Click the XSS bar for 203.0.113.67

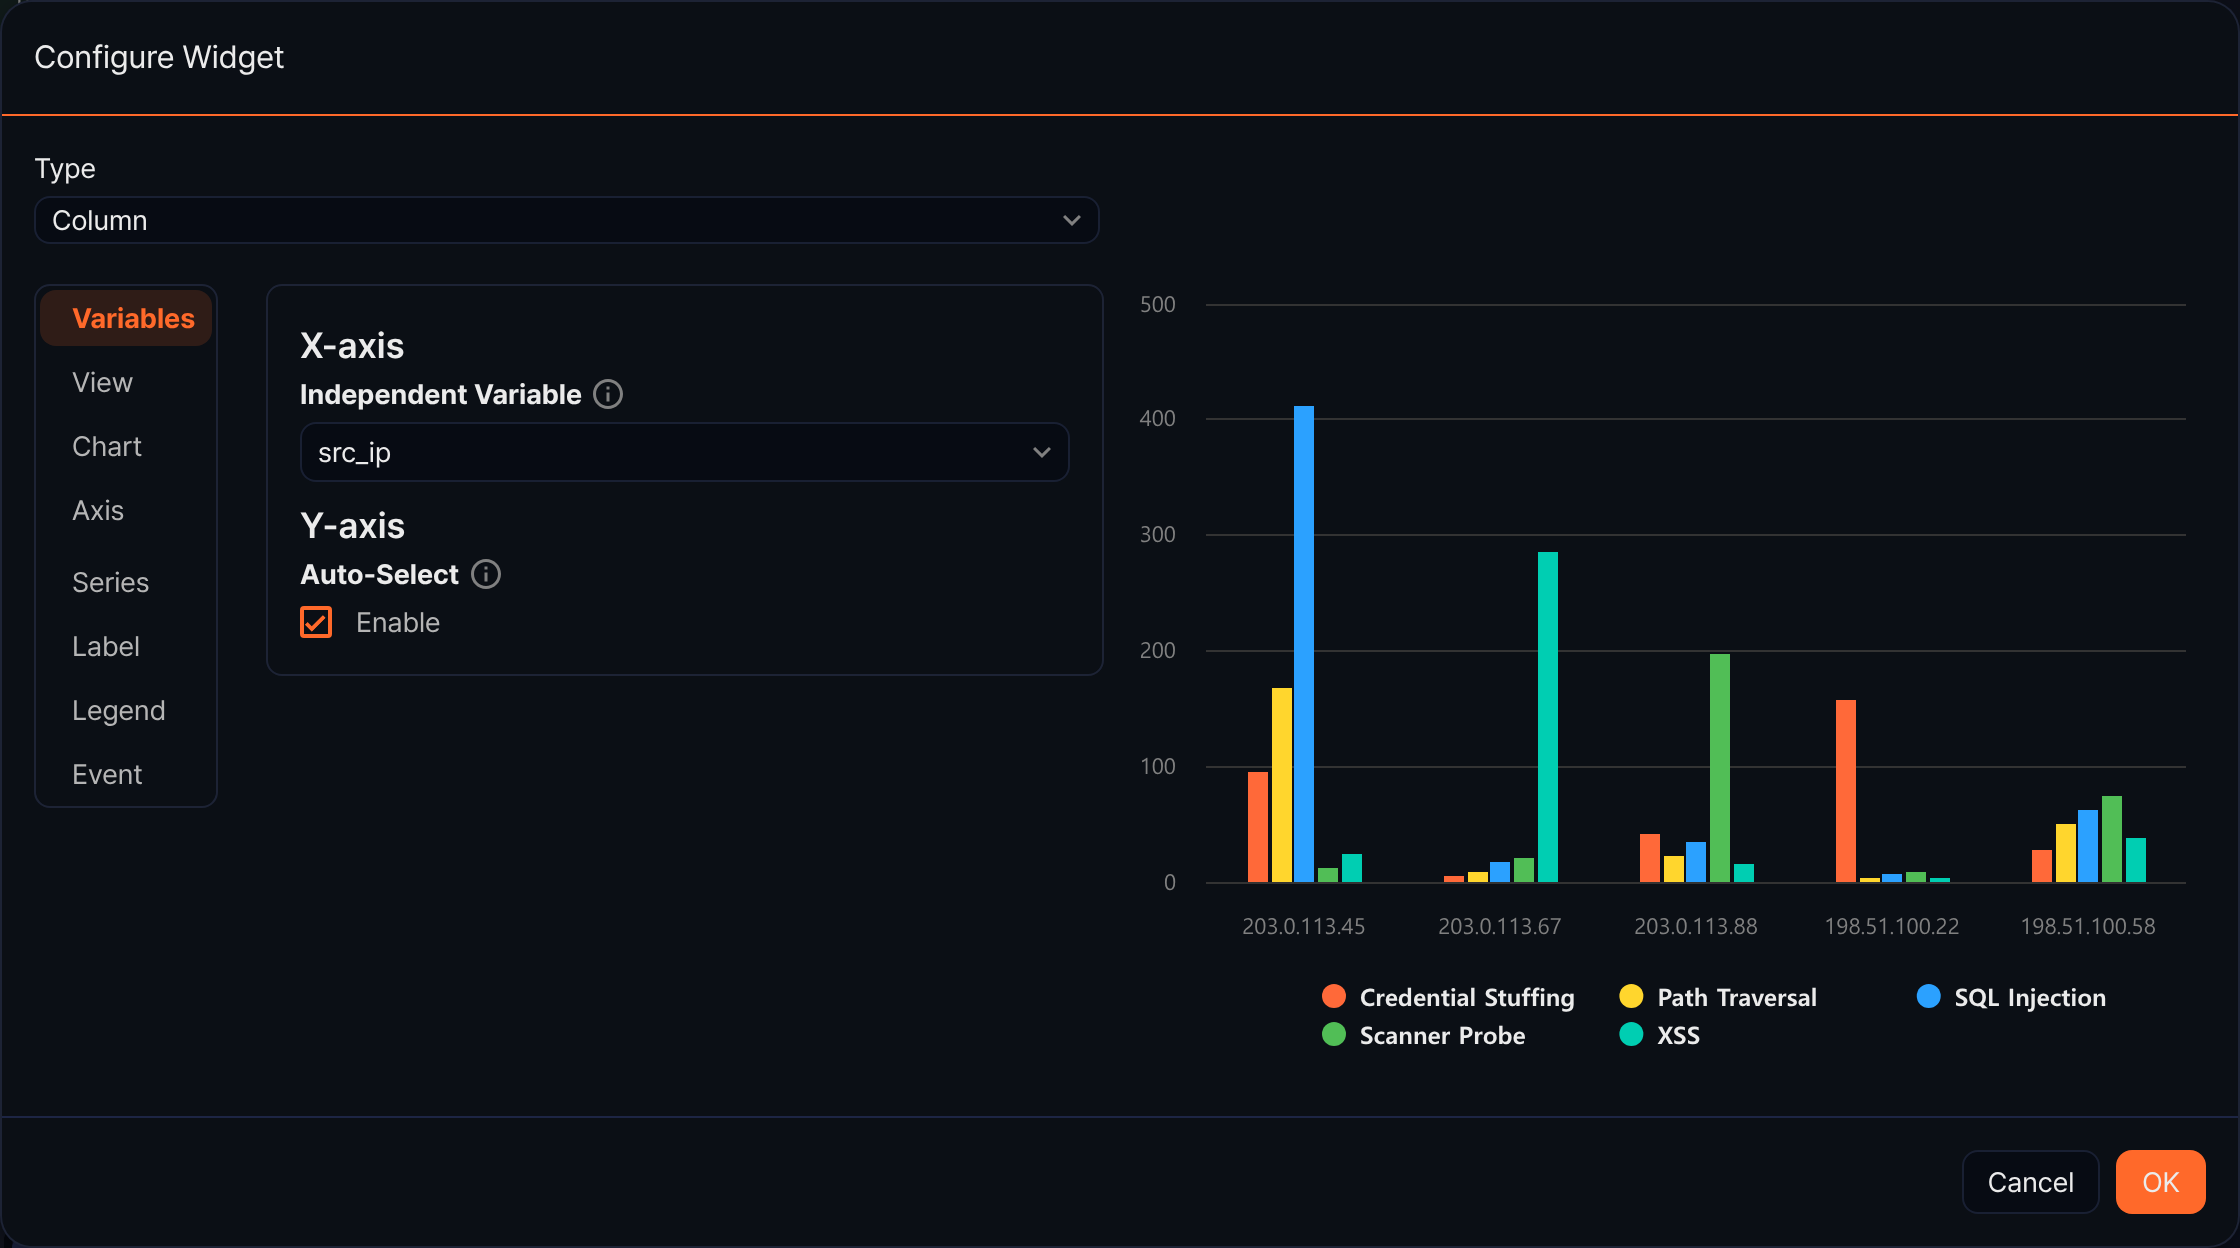1548,717
